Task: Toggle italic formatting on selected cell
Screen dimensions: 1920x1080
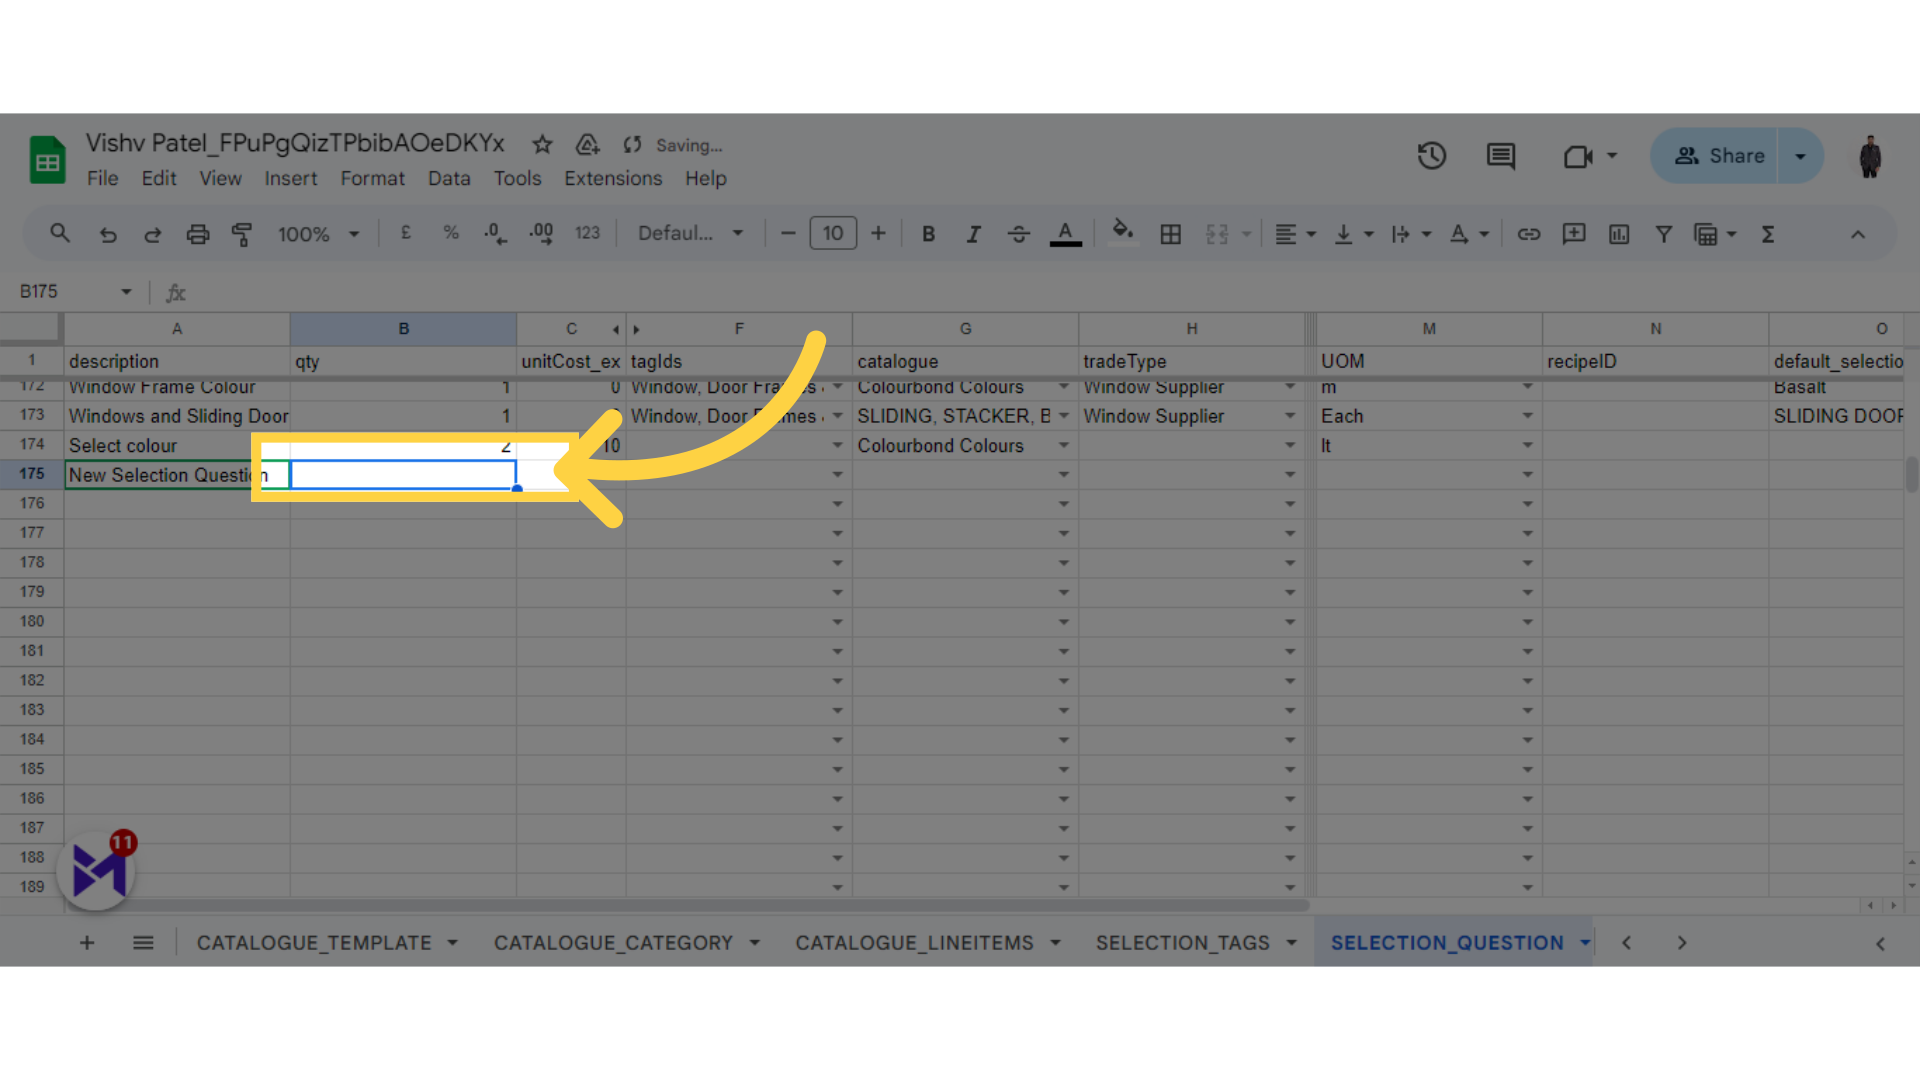Action: pyautogui.click(x=973, y=233)
